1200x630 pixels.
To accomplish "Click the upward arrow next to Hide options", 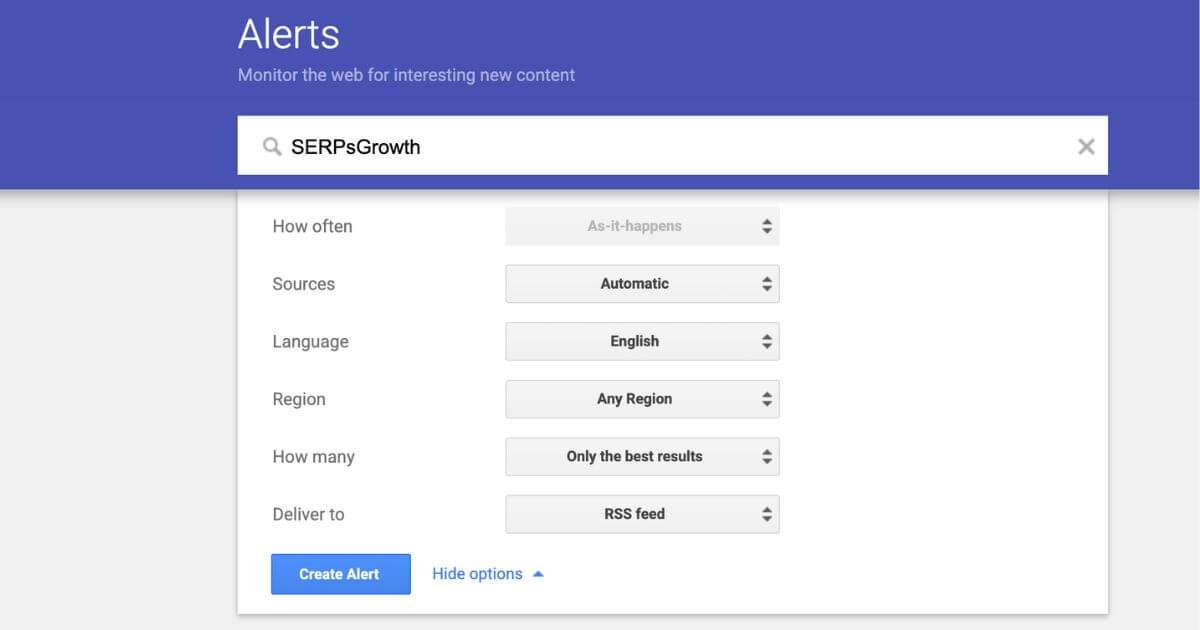I will click(x=537, y=573).
